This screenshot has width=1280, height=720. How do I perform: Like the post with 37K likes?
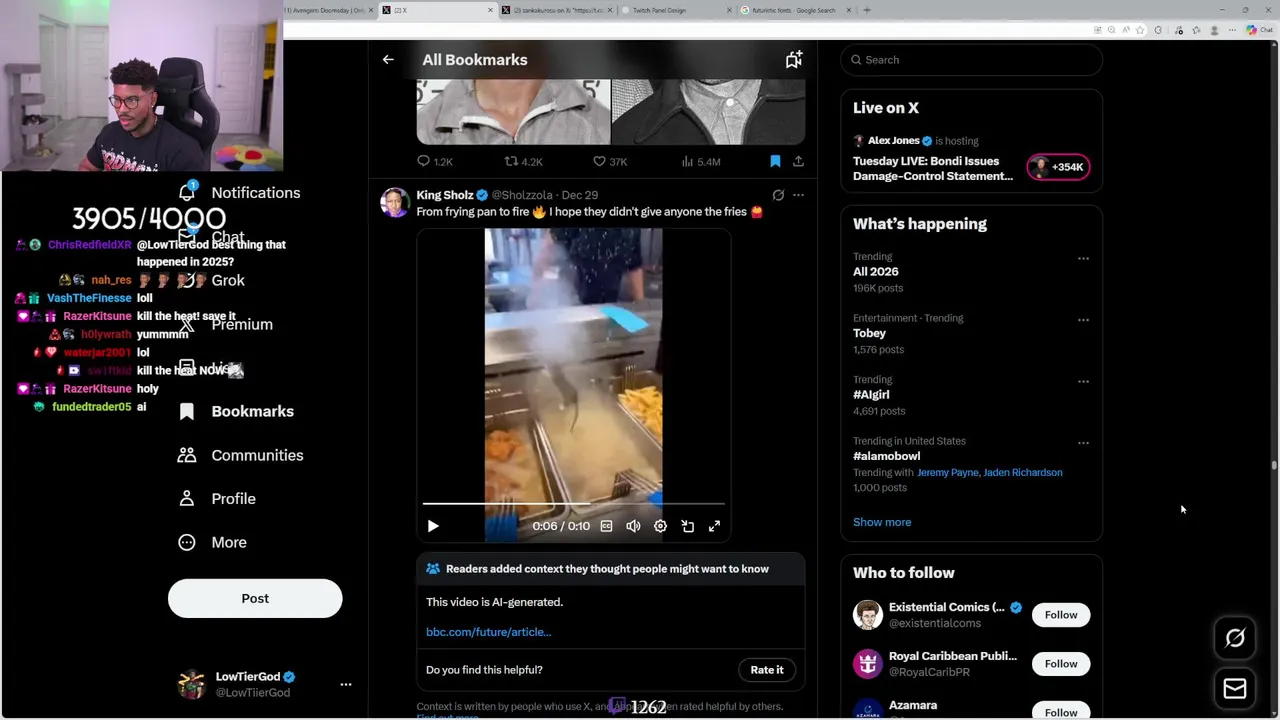pyautogui.click(x=610, y=161)
